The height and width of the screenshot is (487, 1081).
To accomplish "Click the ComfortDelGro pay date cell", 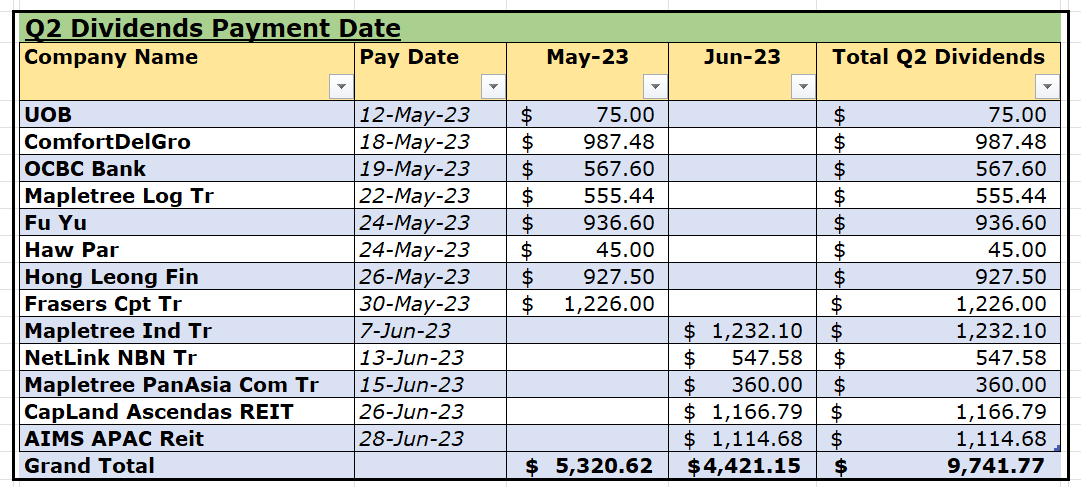I will [x=431, y=141].
